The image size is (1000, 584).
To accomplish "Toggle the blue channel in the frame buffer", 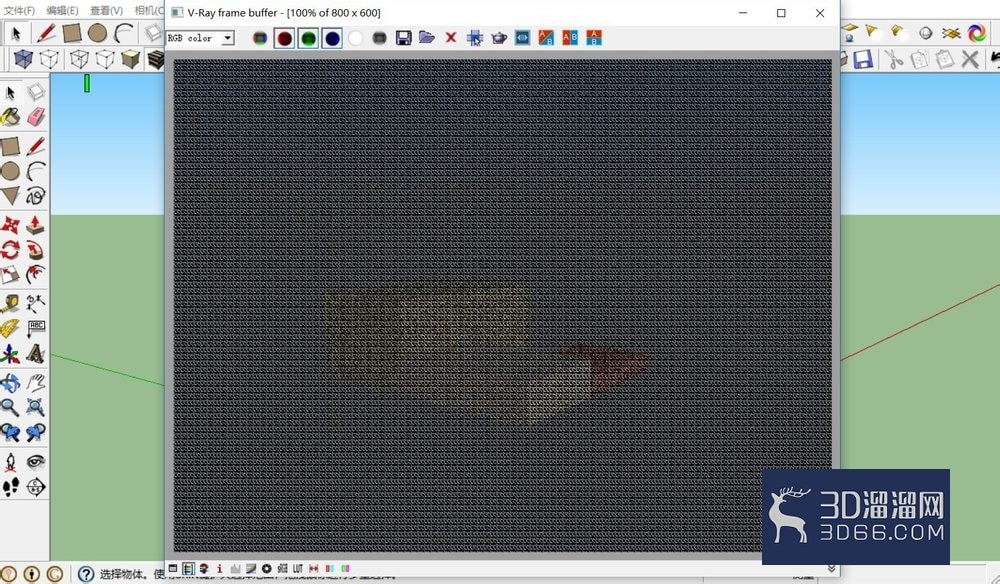I will click(332, 38).
